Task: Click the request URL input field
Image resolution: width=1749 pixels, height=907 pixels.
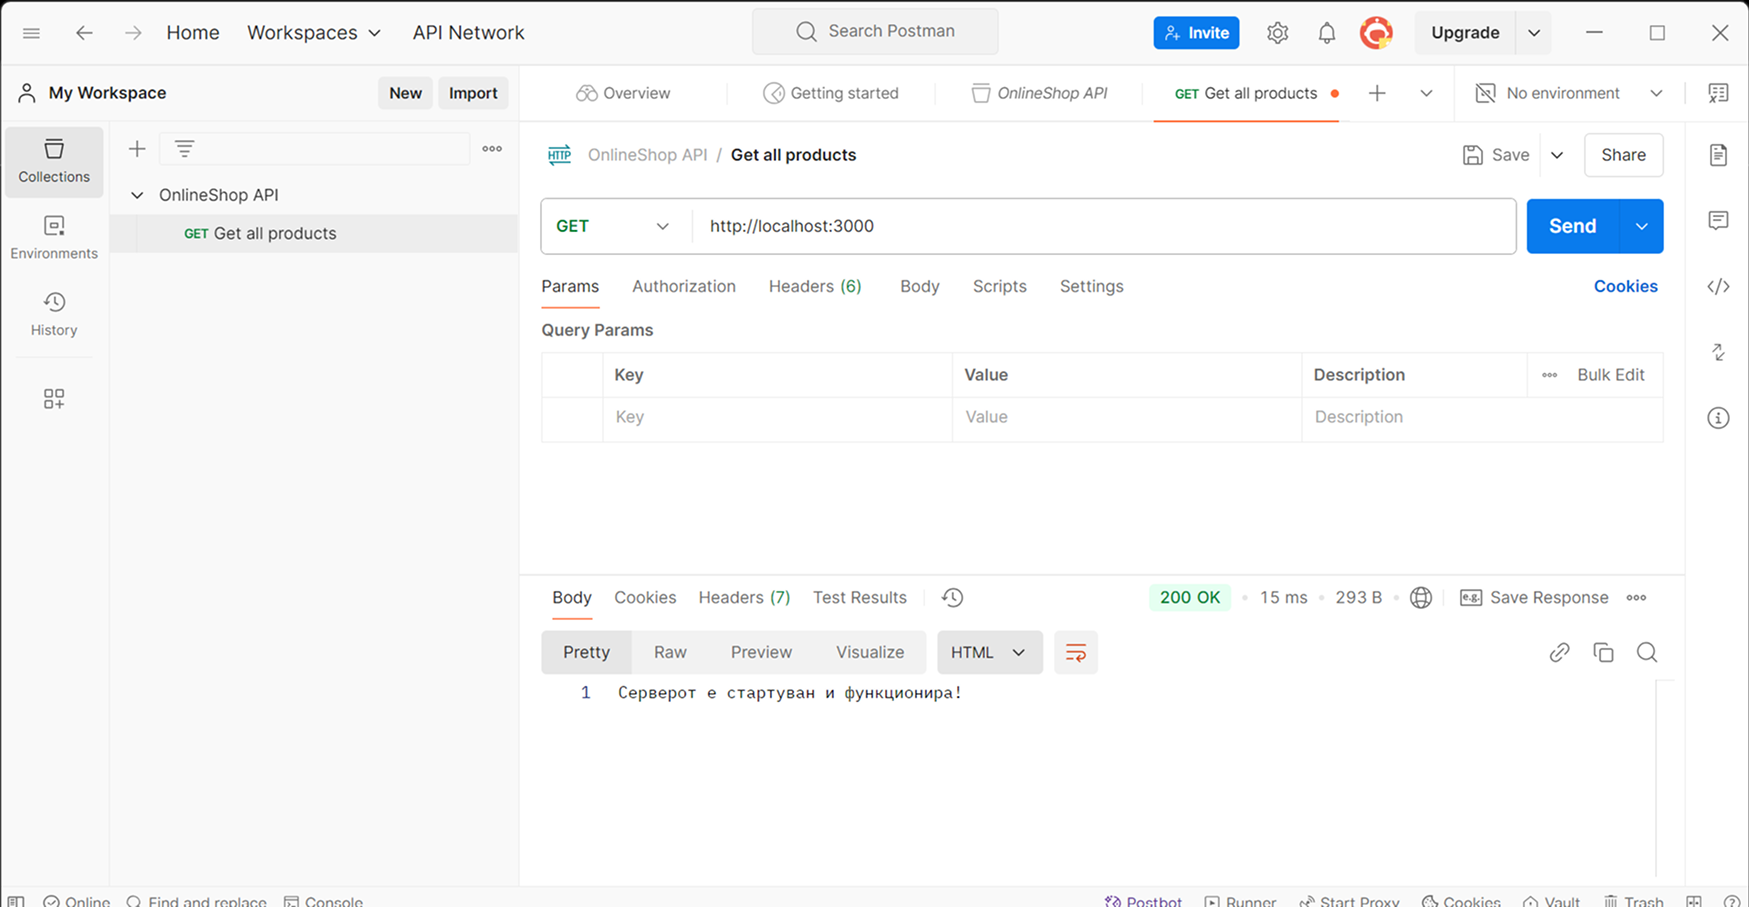Action: (x=1100, y=226)
